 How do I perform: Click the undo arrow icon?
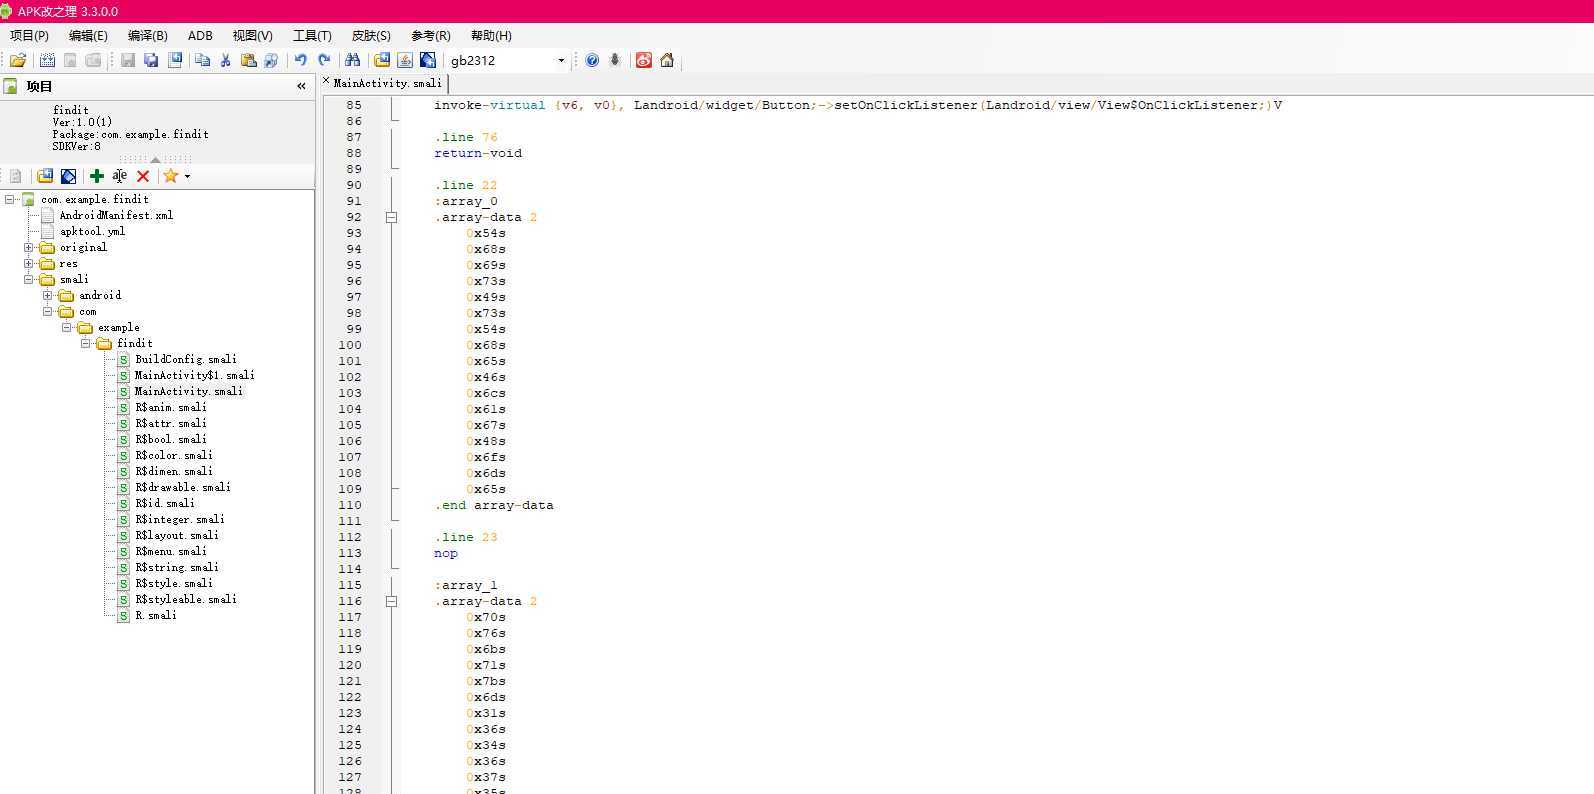(x=300, y=60)
